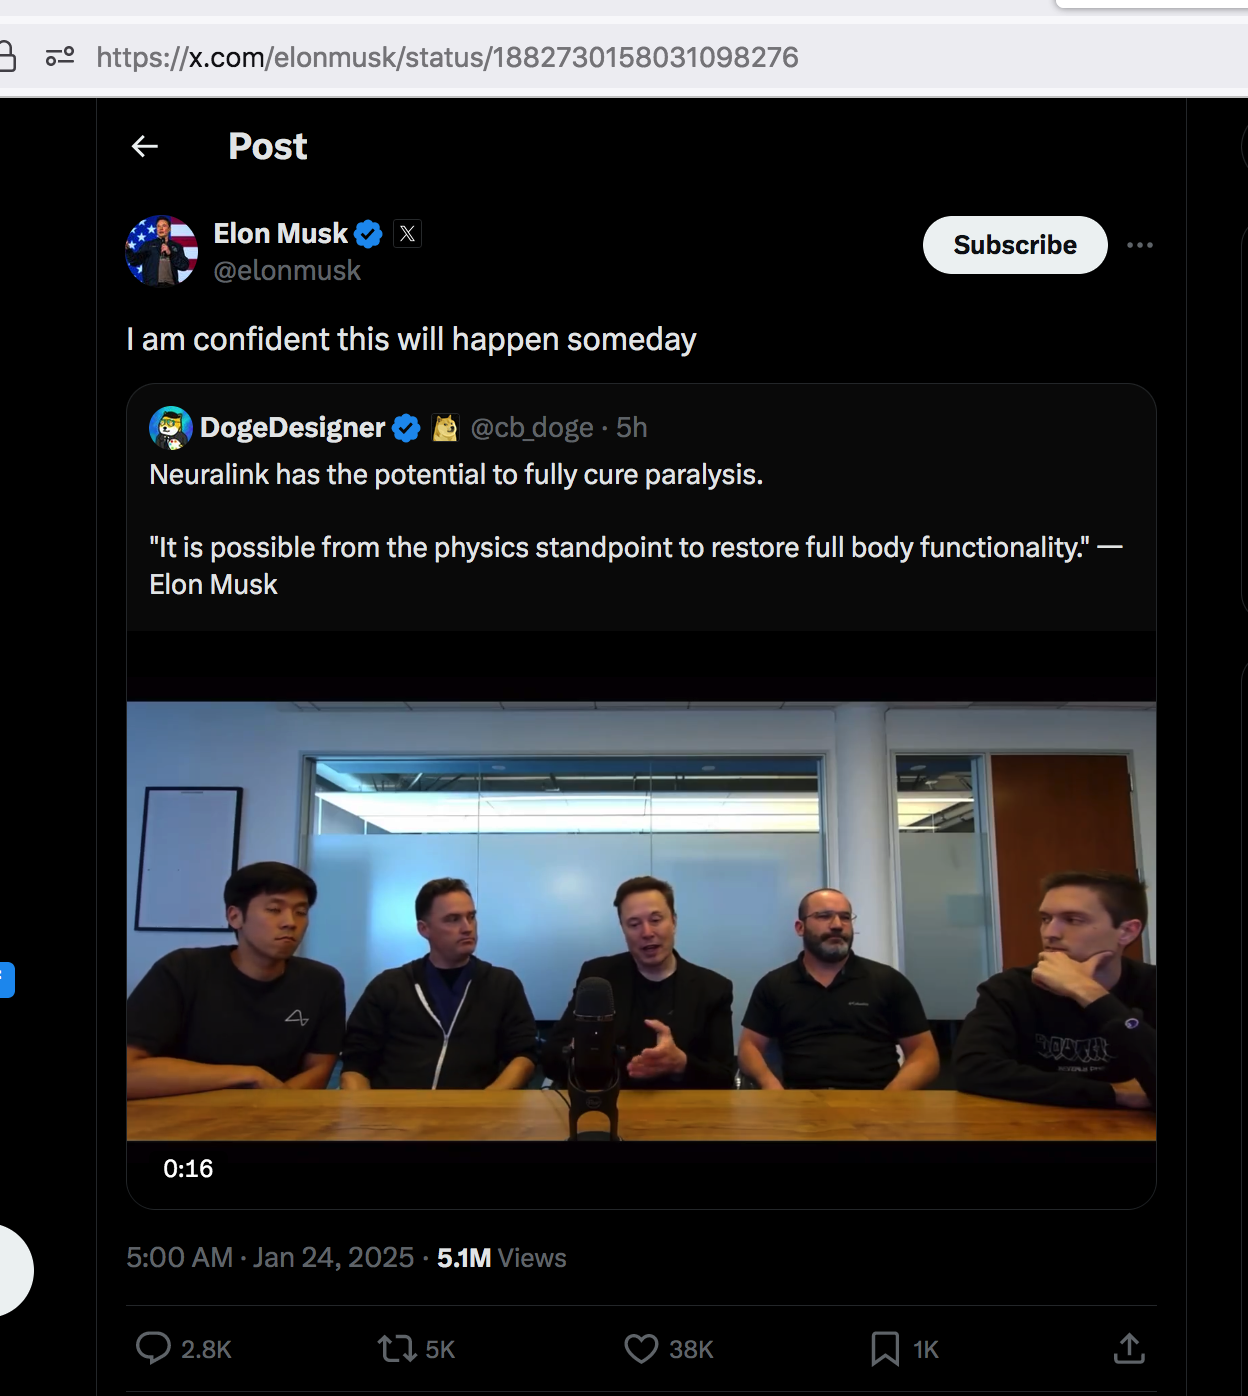Click the X affiliation badge icon
This screenshot has height=1396, width=1248.
pos(407,234)
